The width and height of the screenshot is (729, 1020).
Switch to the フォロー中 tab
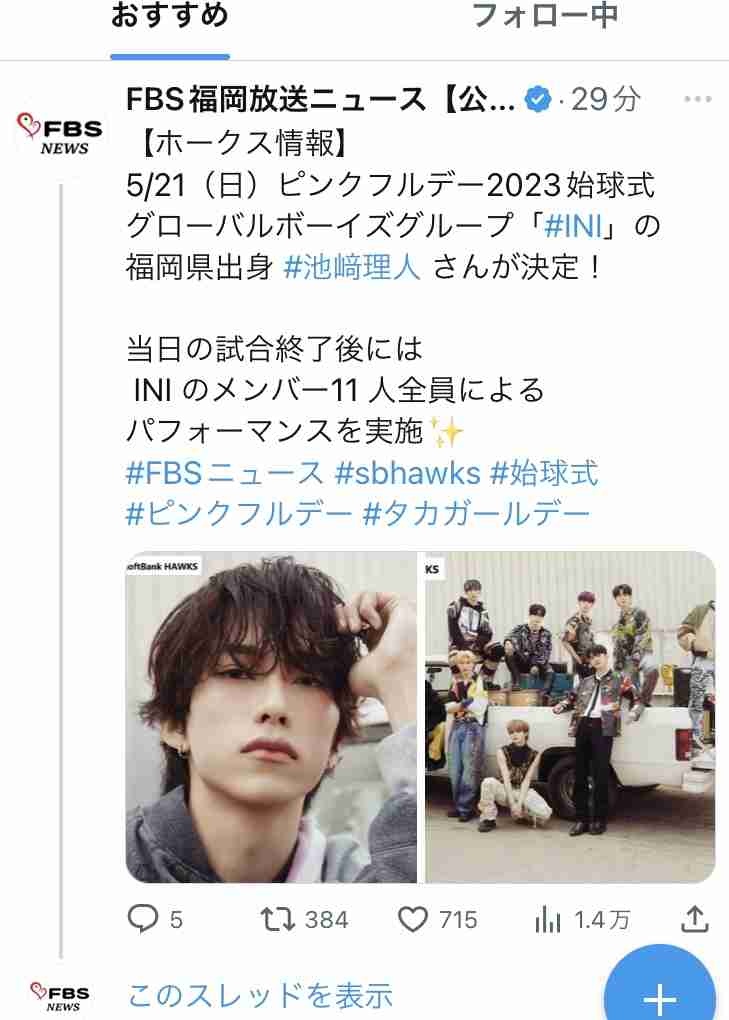pyautogui.click(x=545, y=16)
